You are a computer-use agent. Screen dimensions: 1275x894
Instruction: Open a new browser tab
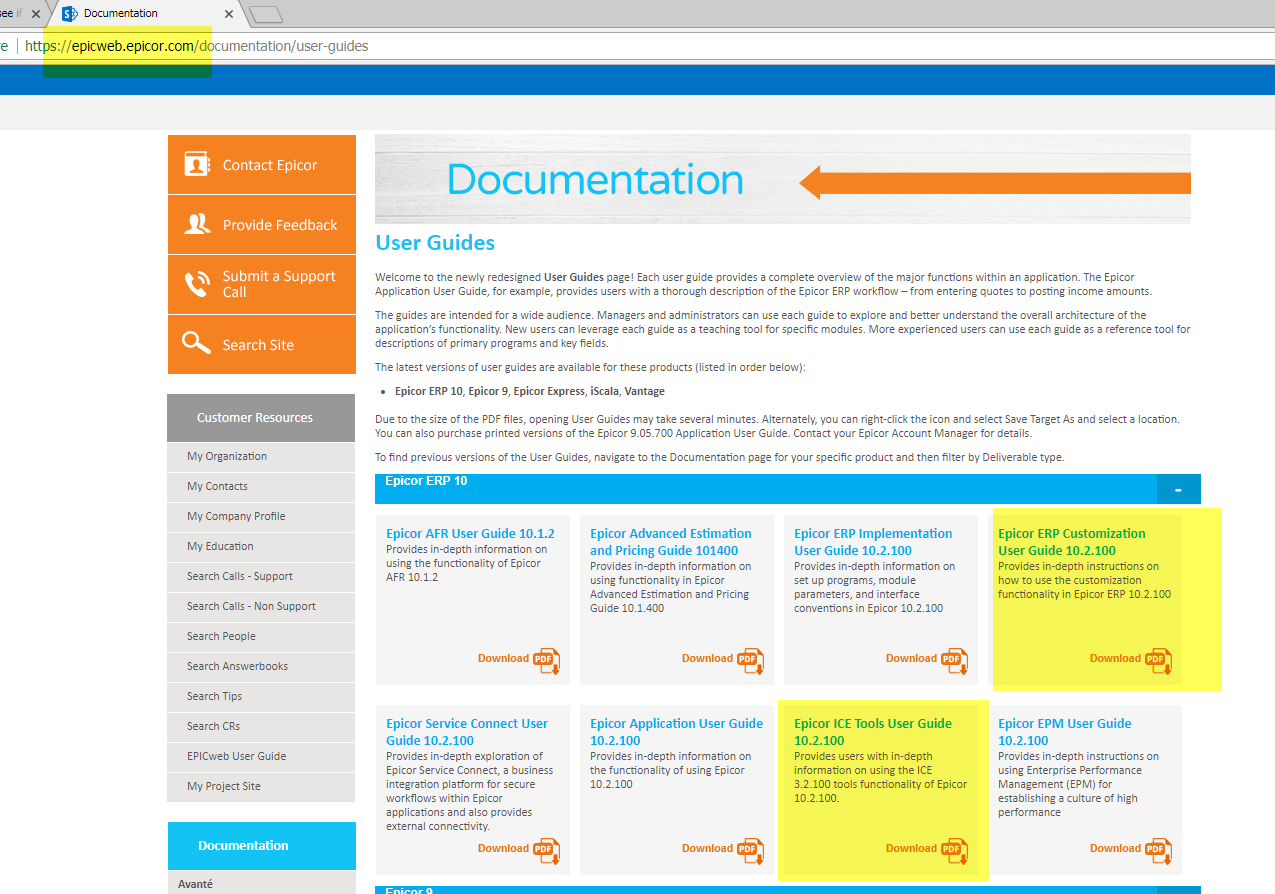(266, 14)
